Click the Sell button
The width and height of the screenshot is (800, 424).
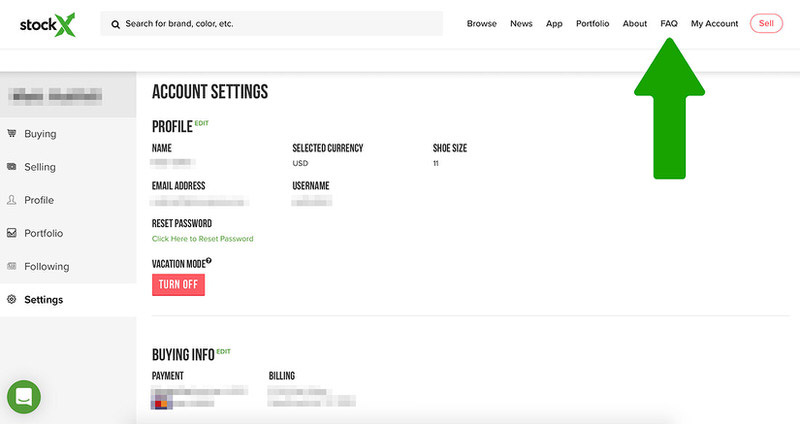click(x=766, y=23)
